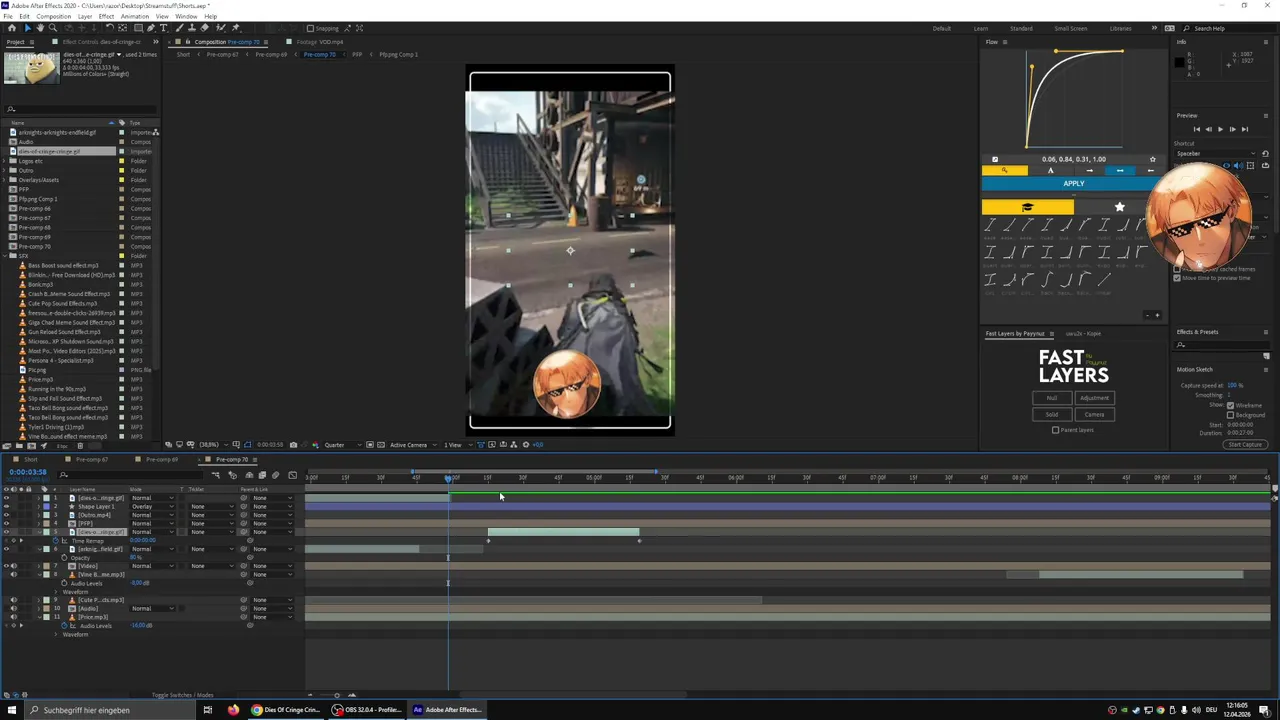Select the Selection arrow tool
The image size is (1280, 720).
click(x=27, y=28)
